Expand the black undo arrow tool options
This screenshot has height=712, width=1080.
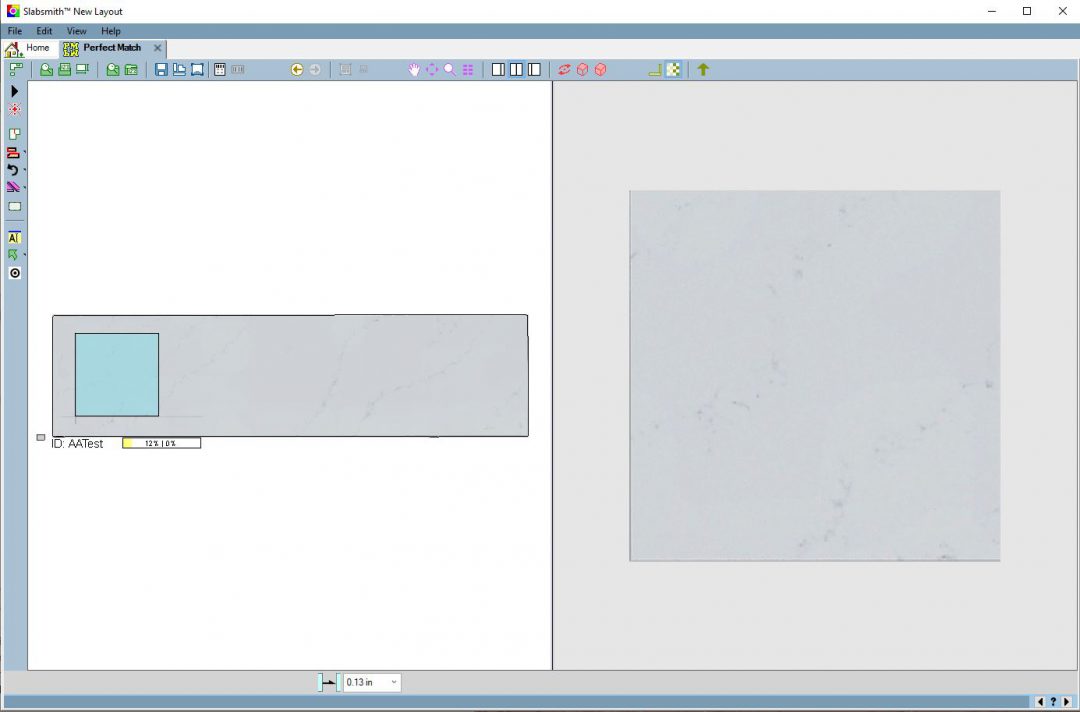click(x=24, y=170)
